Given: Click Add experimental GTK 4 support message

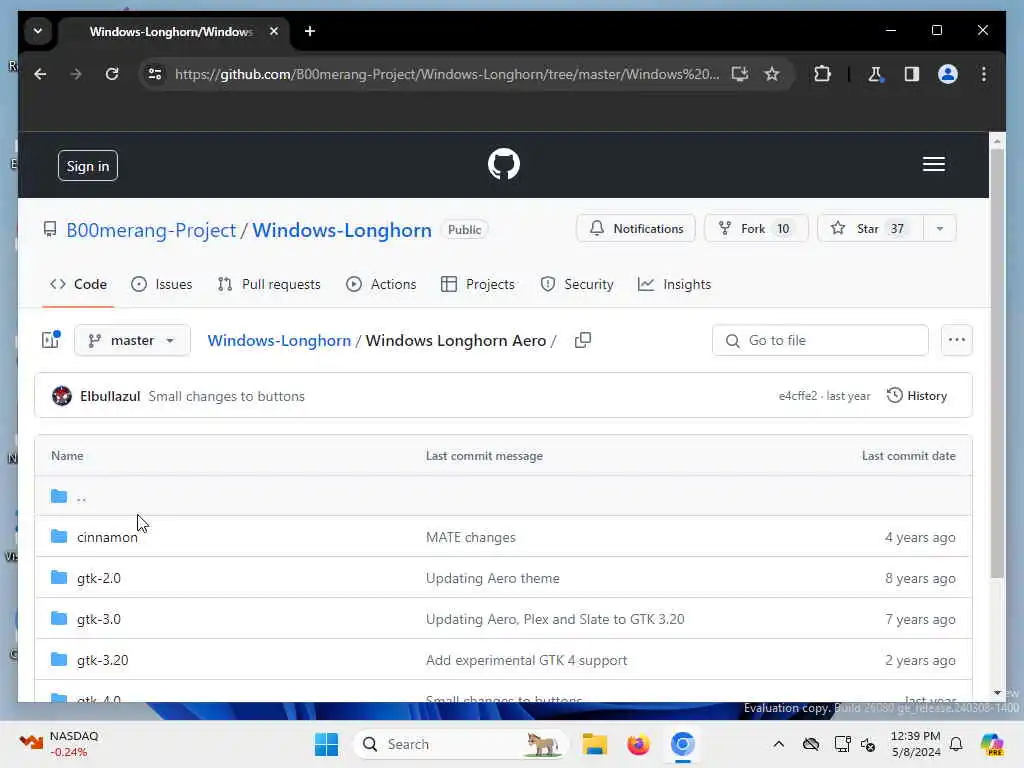Looking at the screenshot, I should pyautogui.click(x=526, y=660).
